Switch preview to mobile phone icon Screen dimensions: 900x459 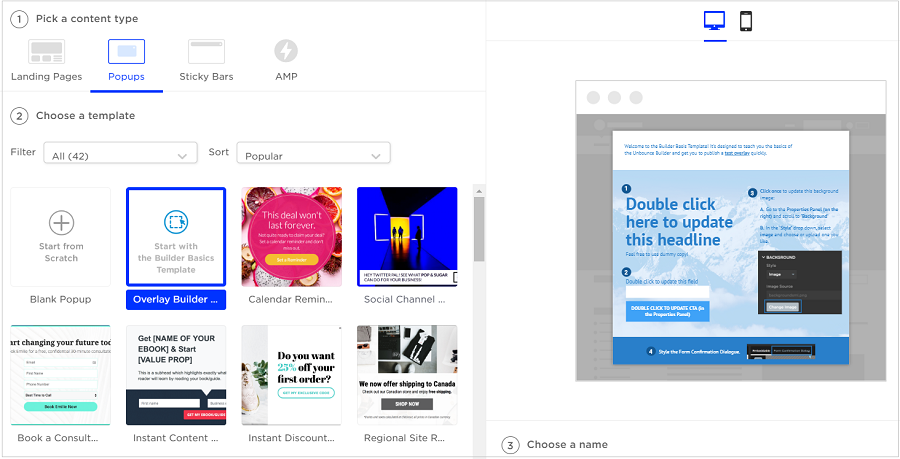point(746,21)
